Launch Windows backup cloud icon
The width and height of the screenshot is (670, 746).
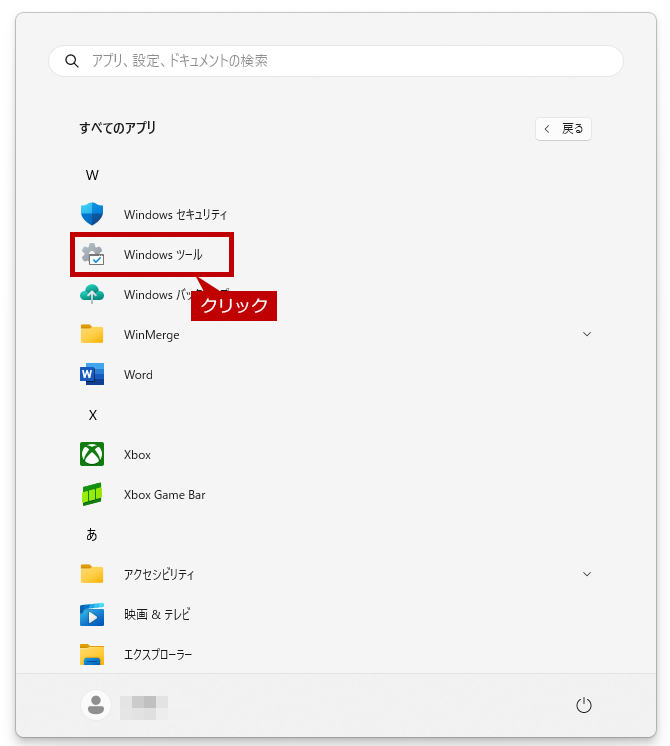point(92,294)
